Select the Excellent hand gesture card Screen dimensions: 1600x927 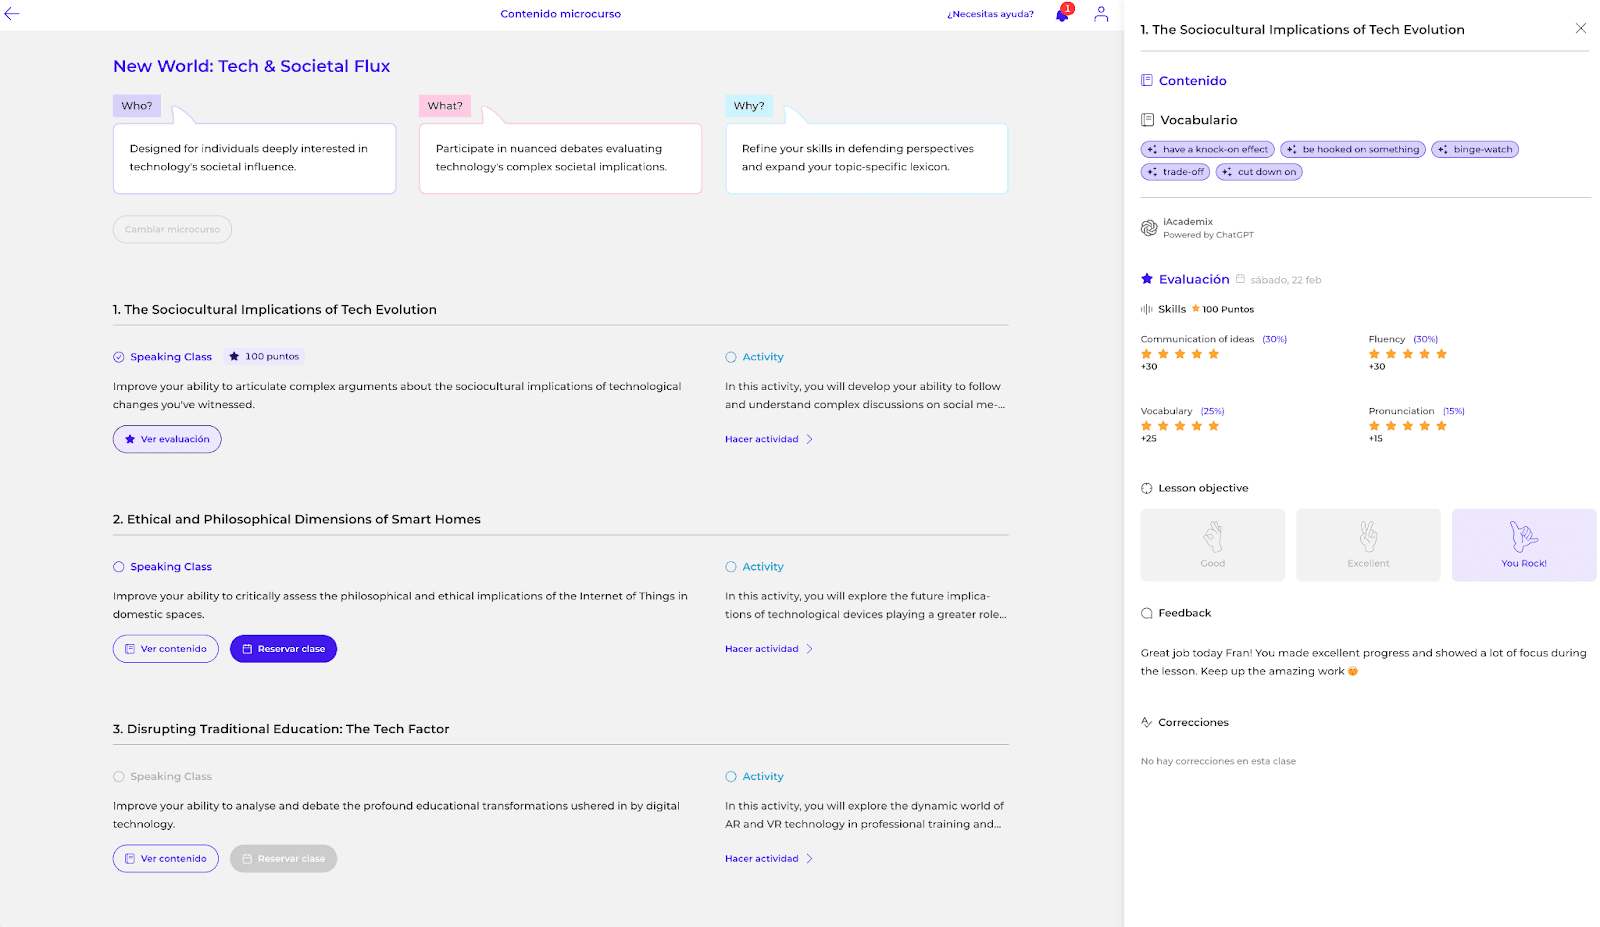point(1368,545)
